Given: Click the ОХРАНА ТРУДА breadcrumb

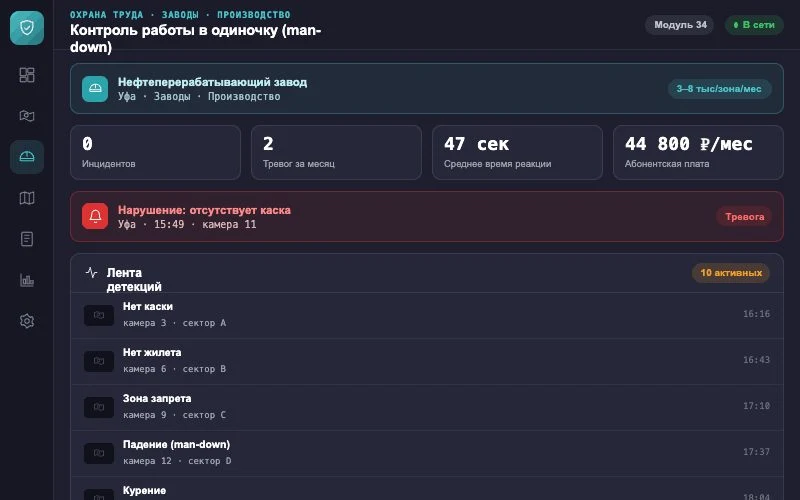Looking at the screenshot, I should tap(107, 14).
